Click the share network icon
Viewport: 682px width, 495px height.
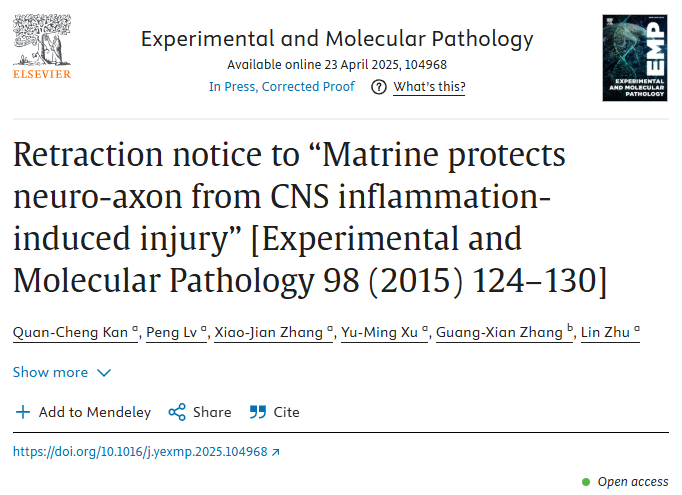click(x=177, y=412)
